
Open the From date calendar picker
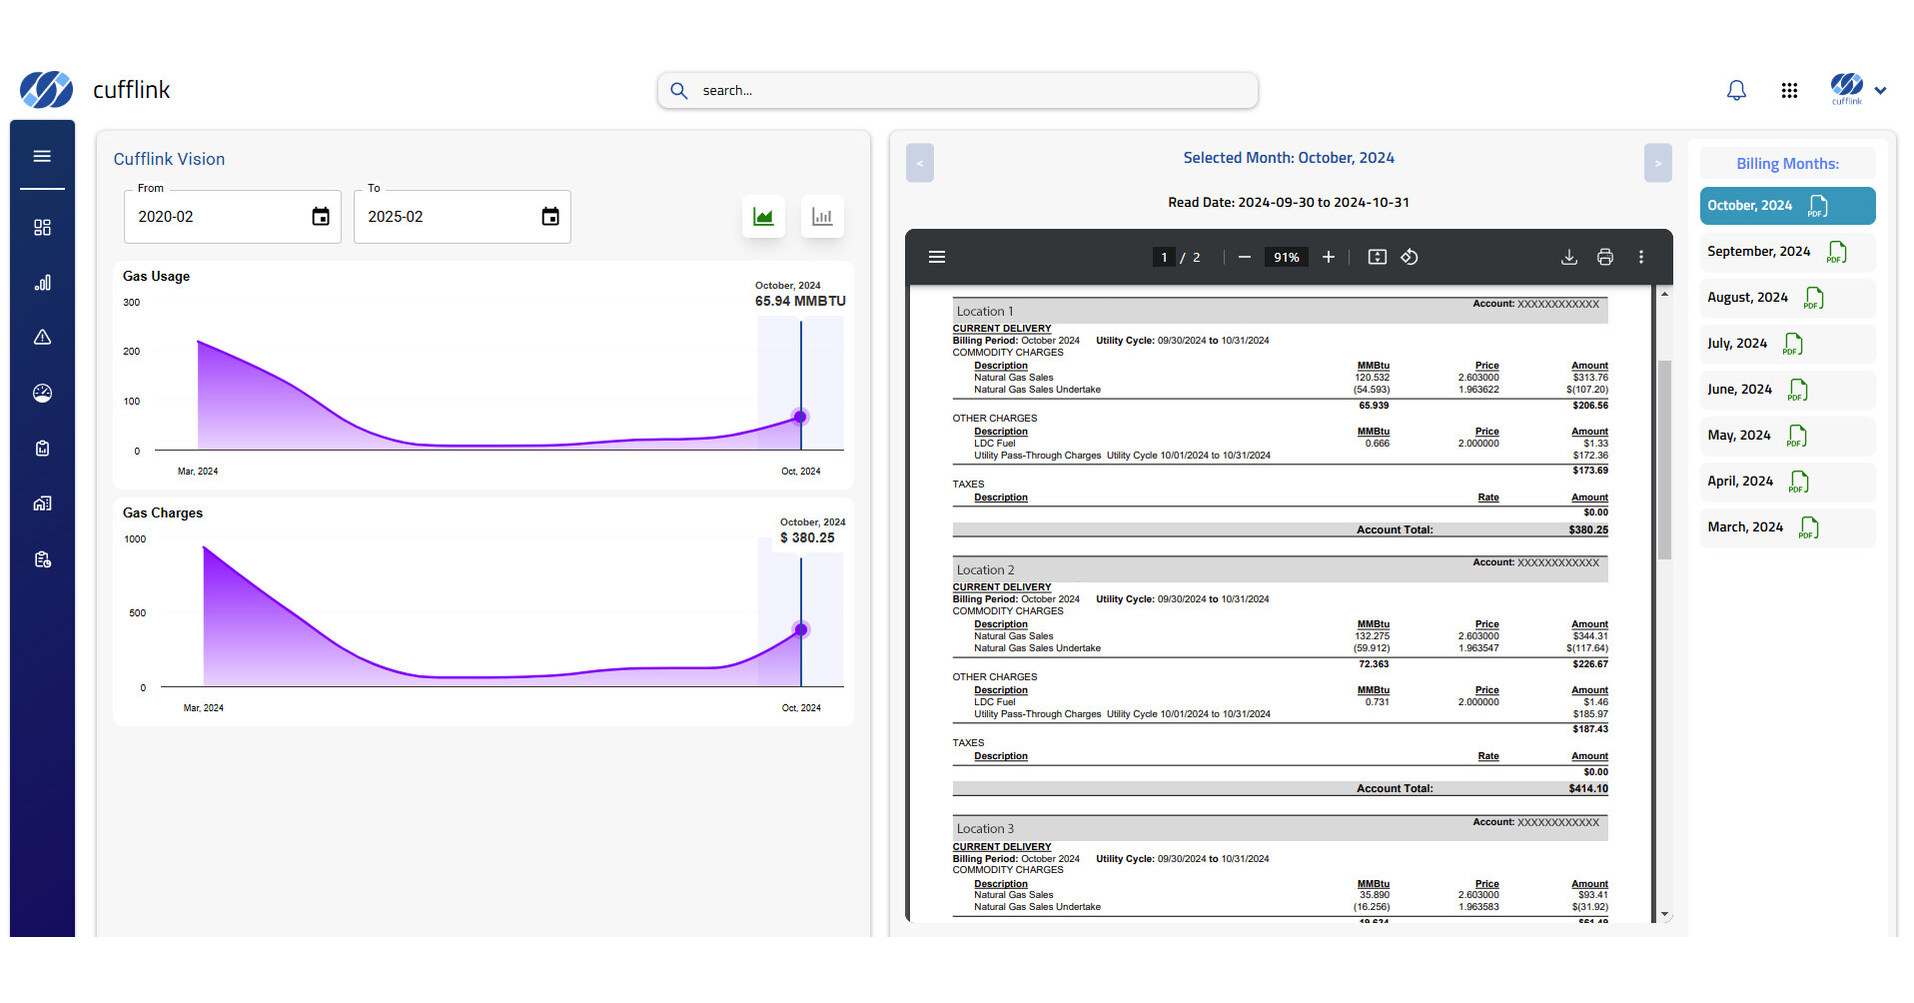point(320,217)
